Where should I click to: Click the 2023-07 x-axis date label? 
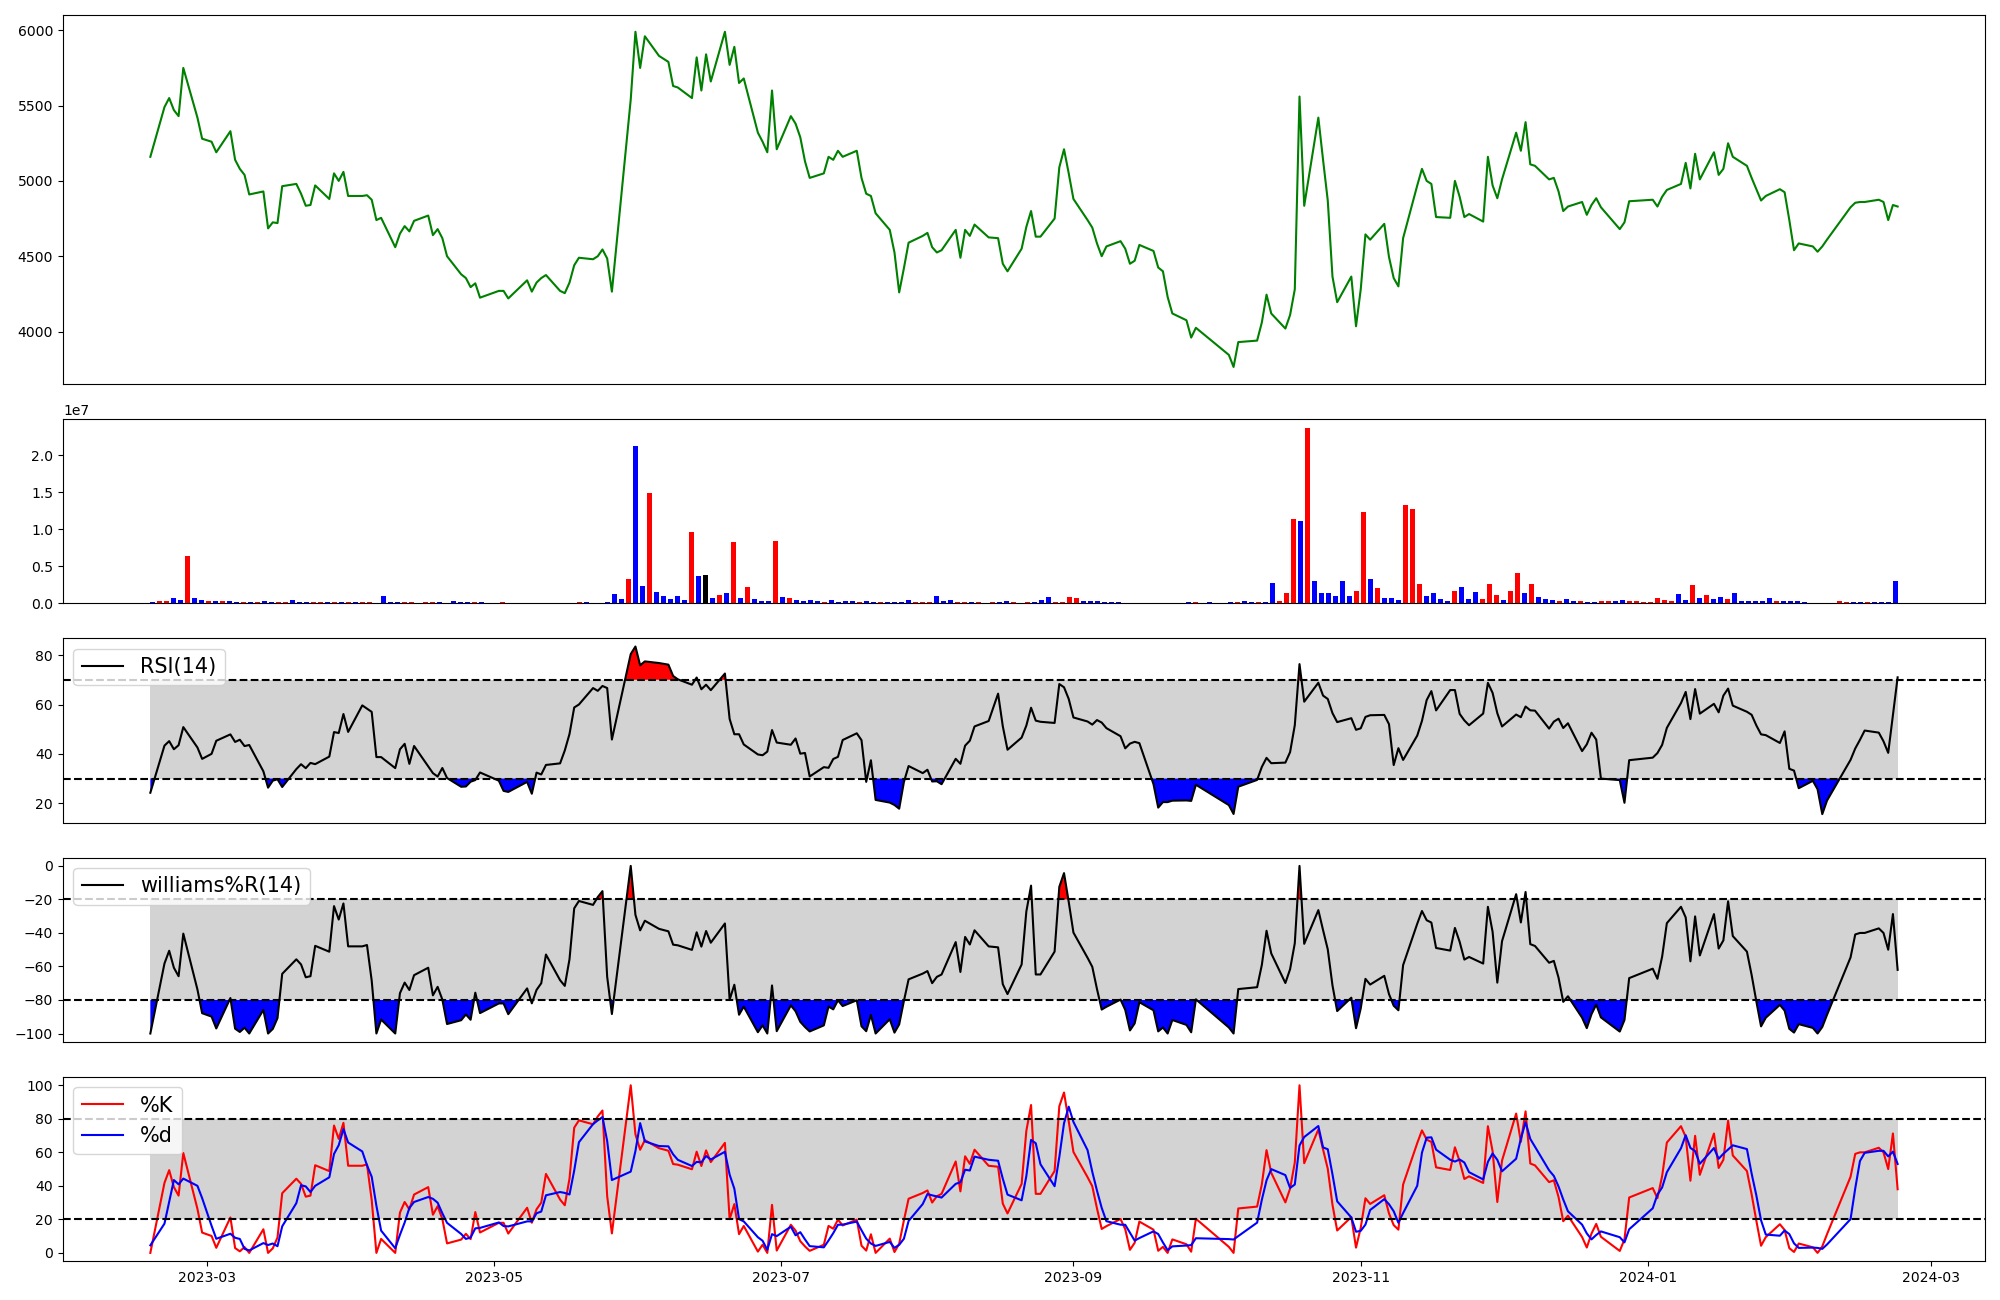coord(780,1277)
